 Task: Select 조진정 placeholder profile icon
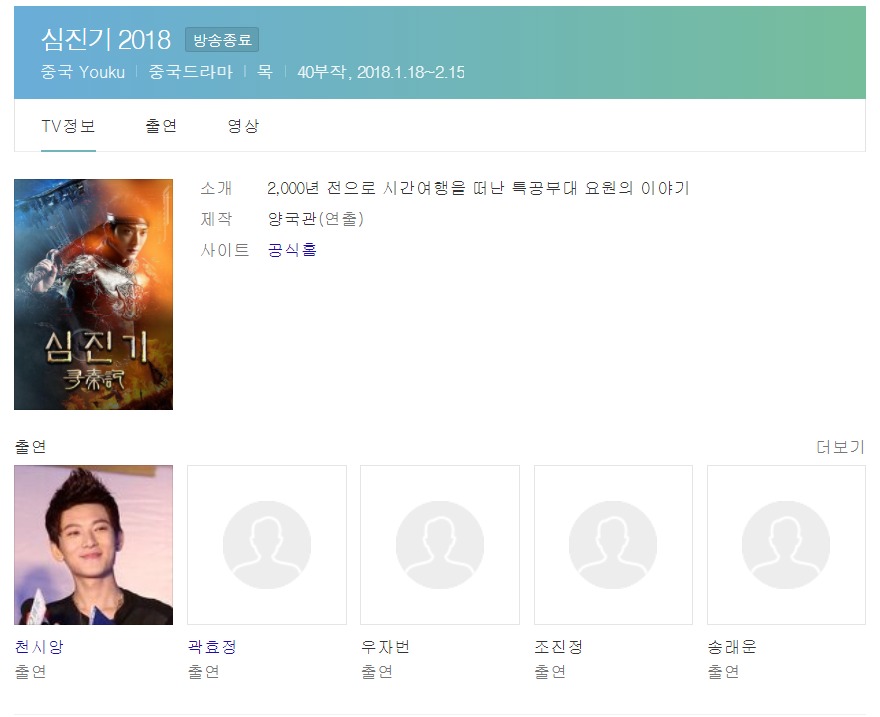point(613,545)
